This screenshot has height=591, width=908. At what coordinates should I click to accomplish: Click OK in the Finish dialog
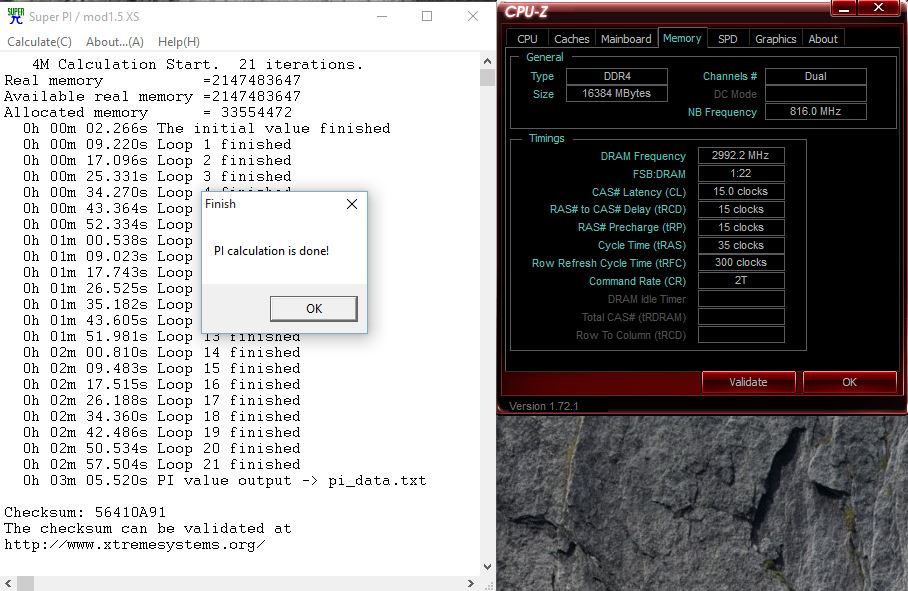(314, 309)
